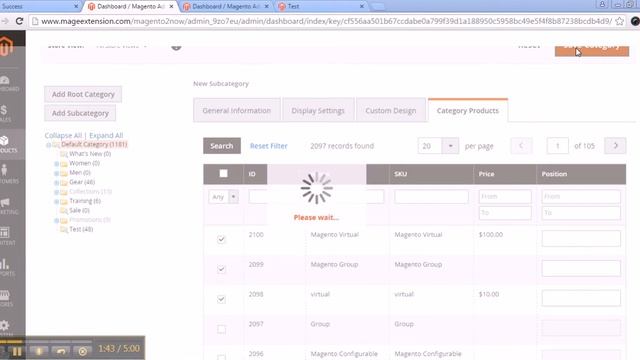Switch to the Custom Design tab
The width and height of the screenshot is (640, 360).
(391, 110)
